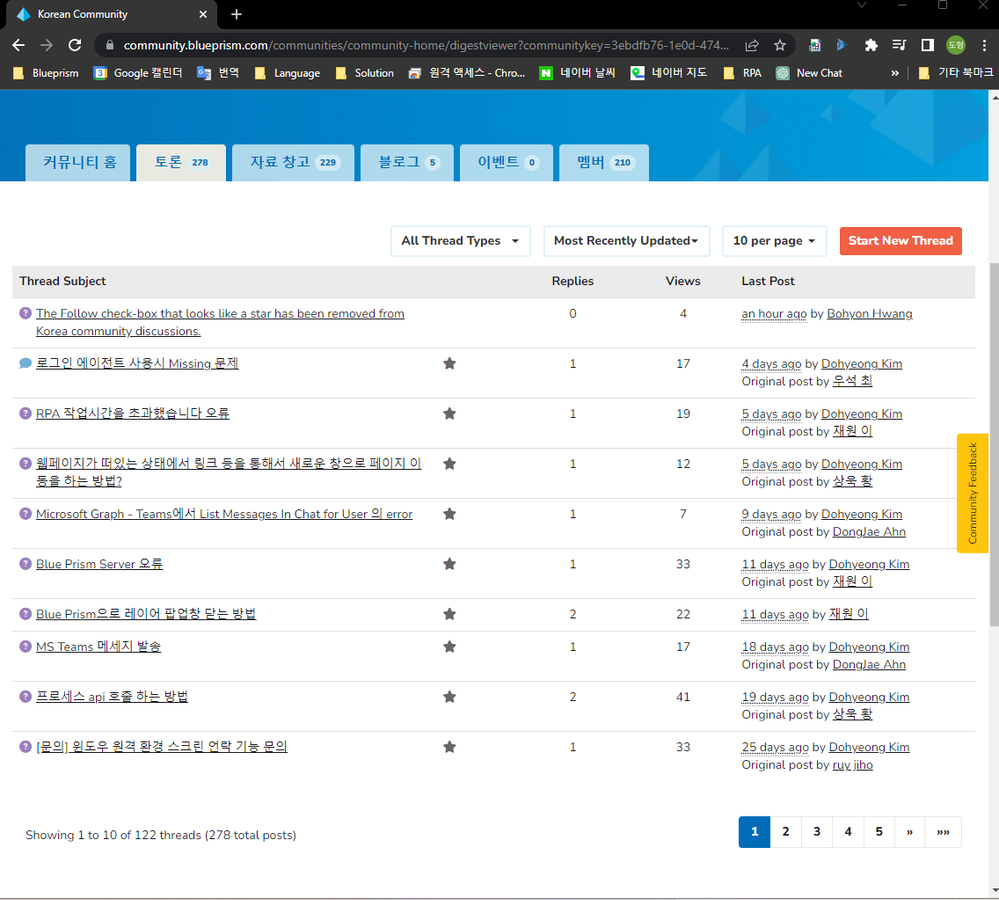Go to page 3 of threads
The image size is (999, 900).
(817, 832)
